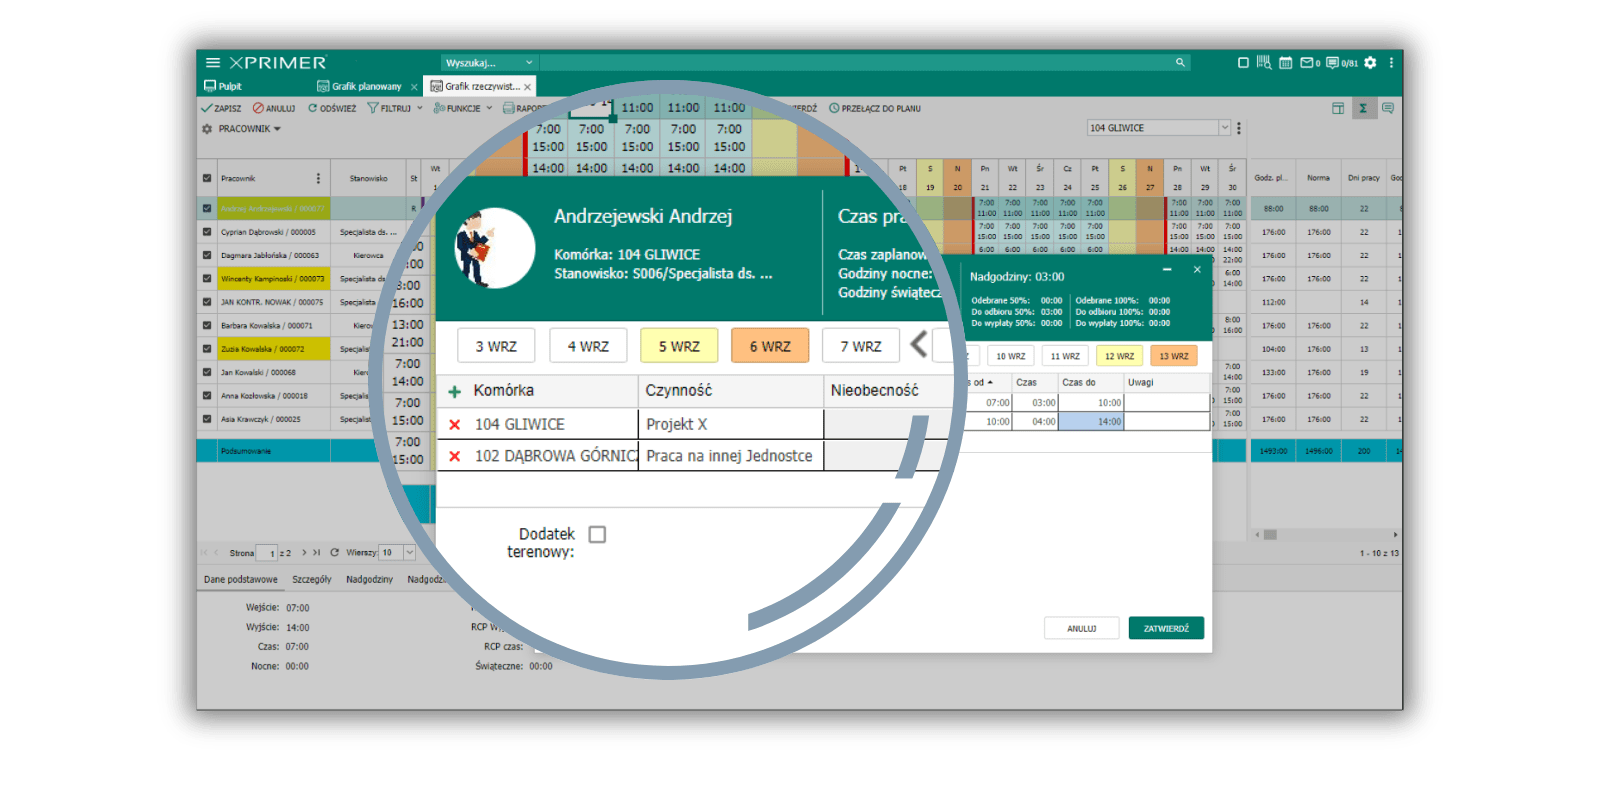This screenshot has height=807, width=1600.
Task: Toggle the sigma summary icon
Action: 1362,108
